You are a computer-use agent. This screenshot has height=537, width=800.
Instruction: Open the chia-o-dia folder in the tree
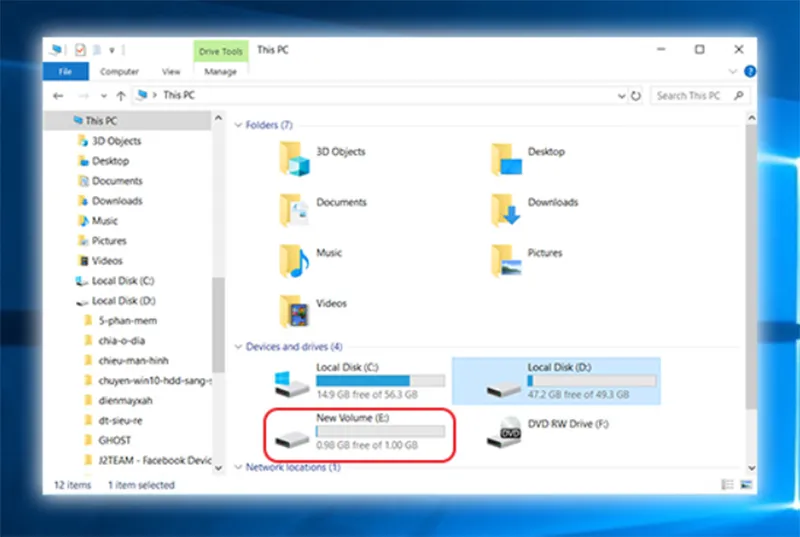tap(121, 341)
